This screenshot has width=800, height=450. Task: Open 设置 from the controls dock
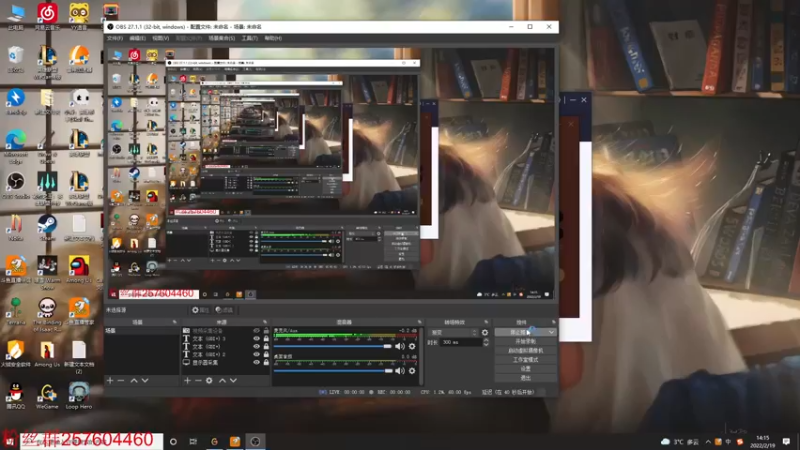[526, 369]
